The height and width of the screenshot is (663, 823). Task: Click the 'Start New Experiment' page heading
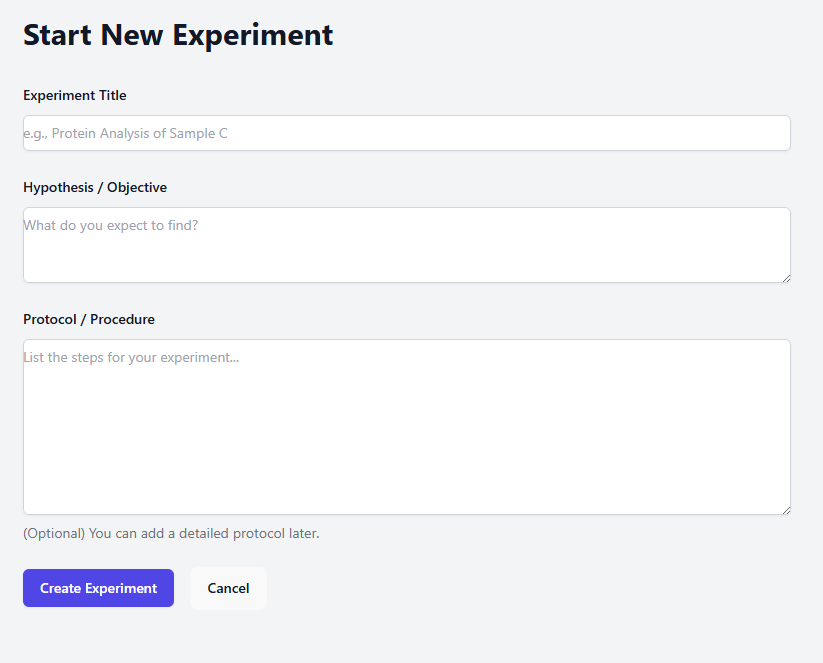177,34
